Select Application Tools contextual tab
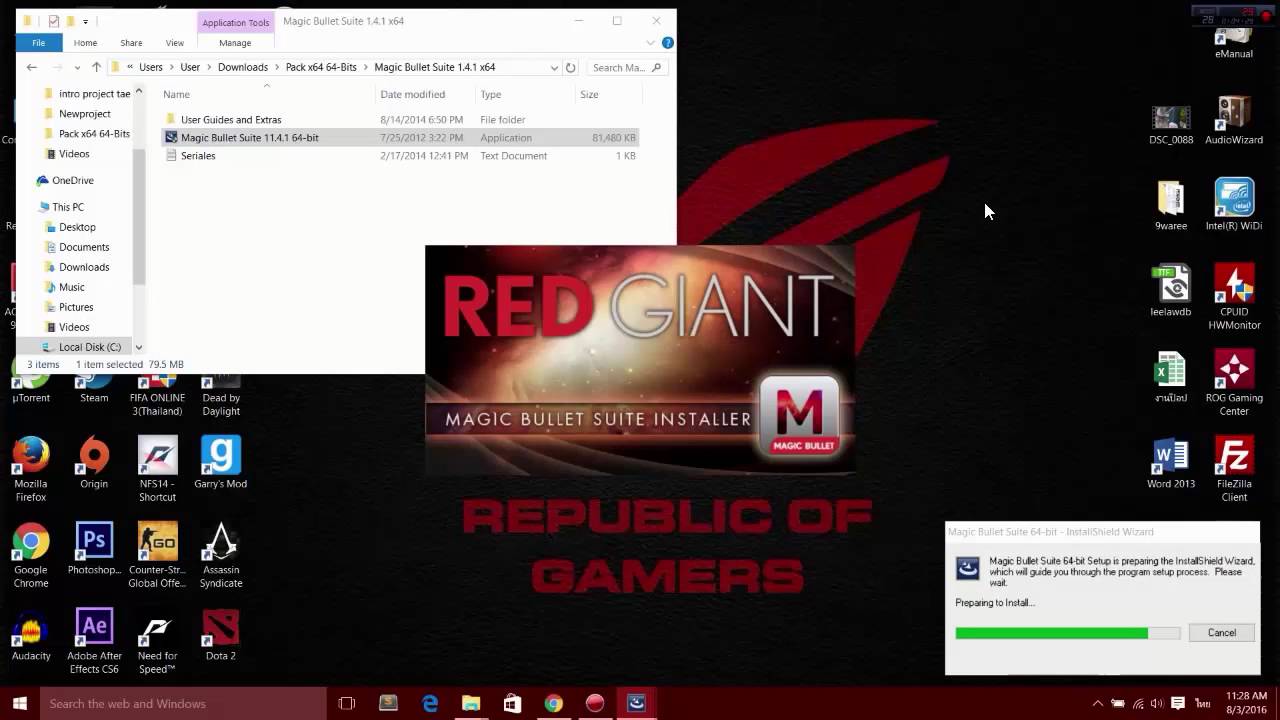 [235, 22]
